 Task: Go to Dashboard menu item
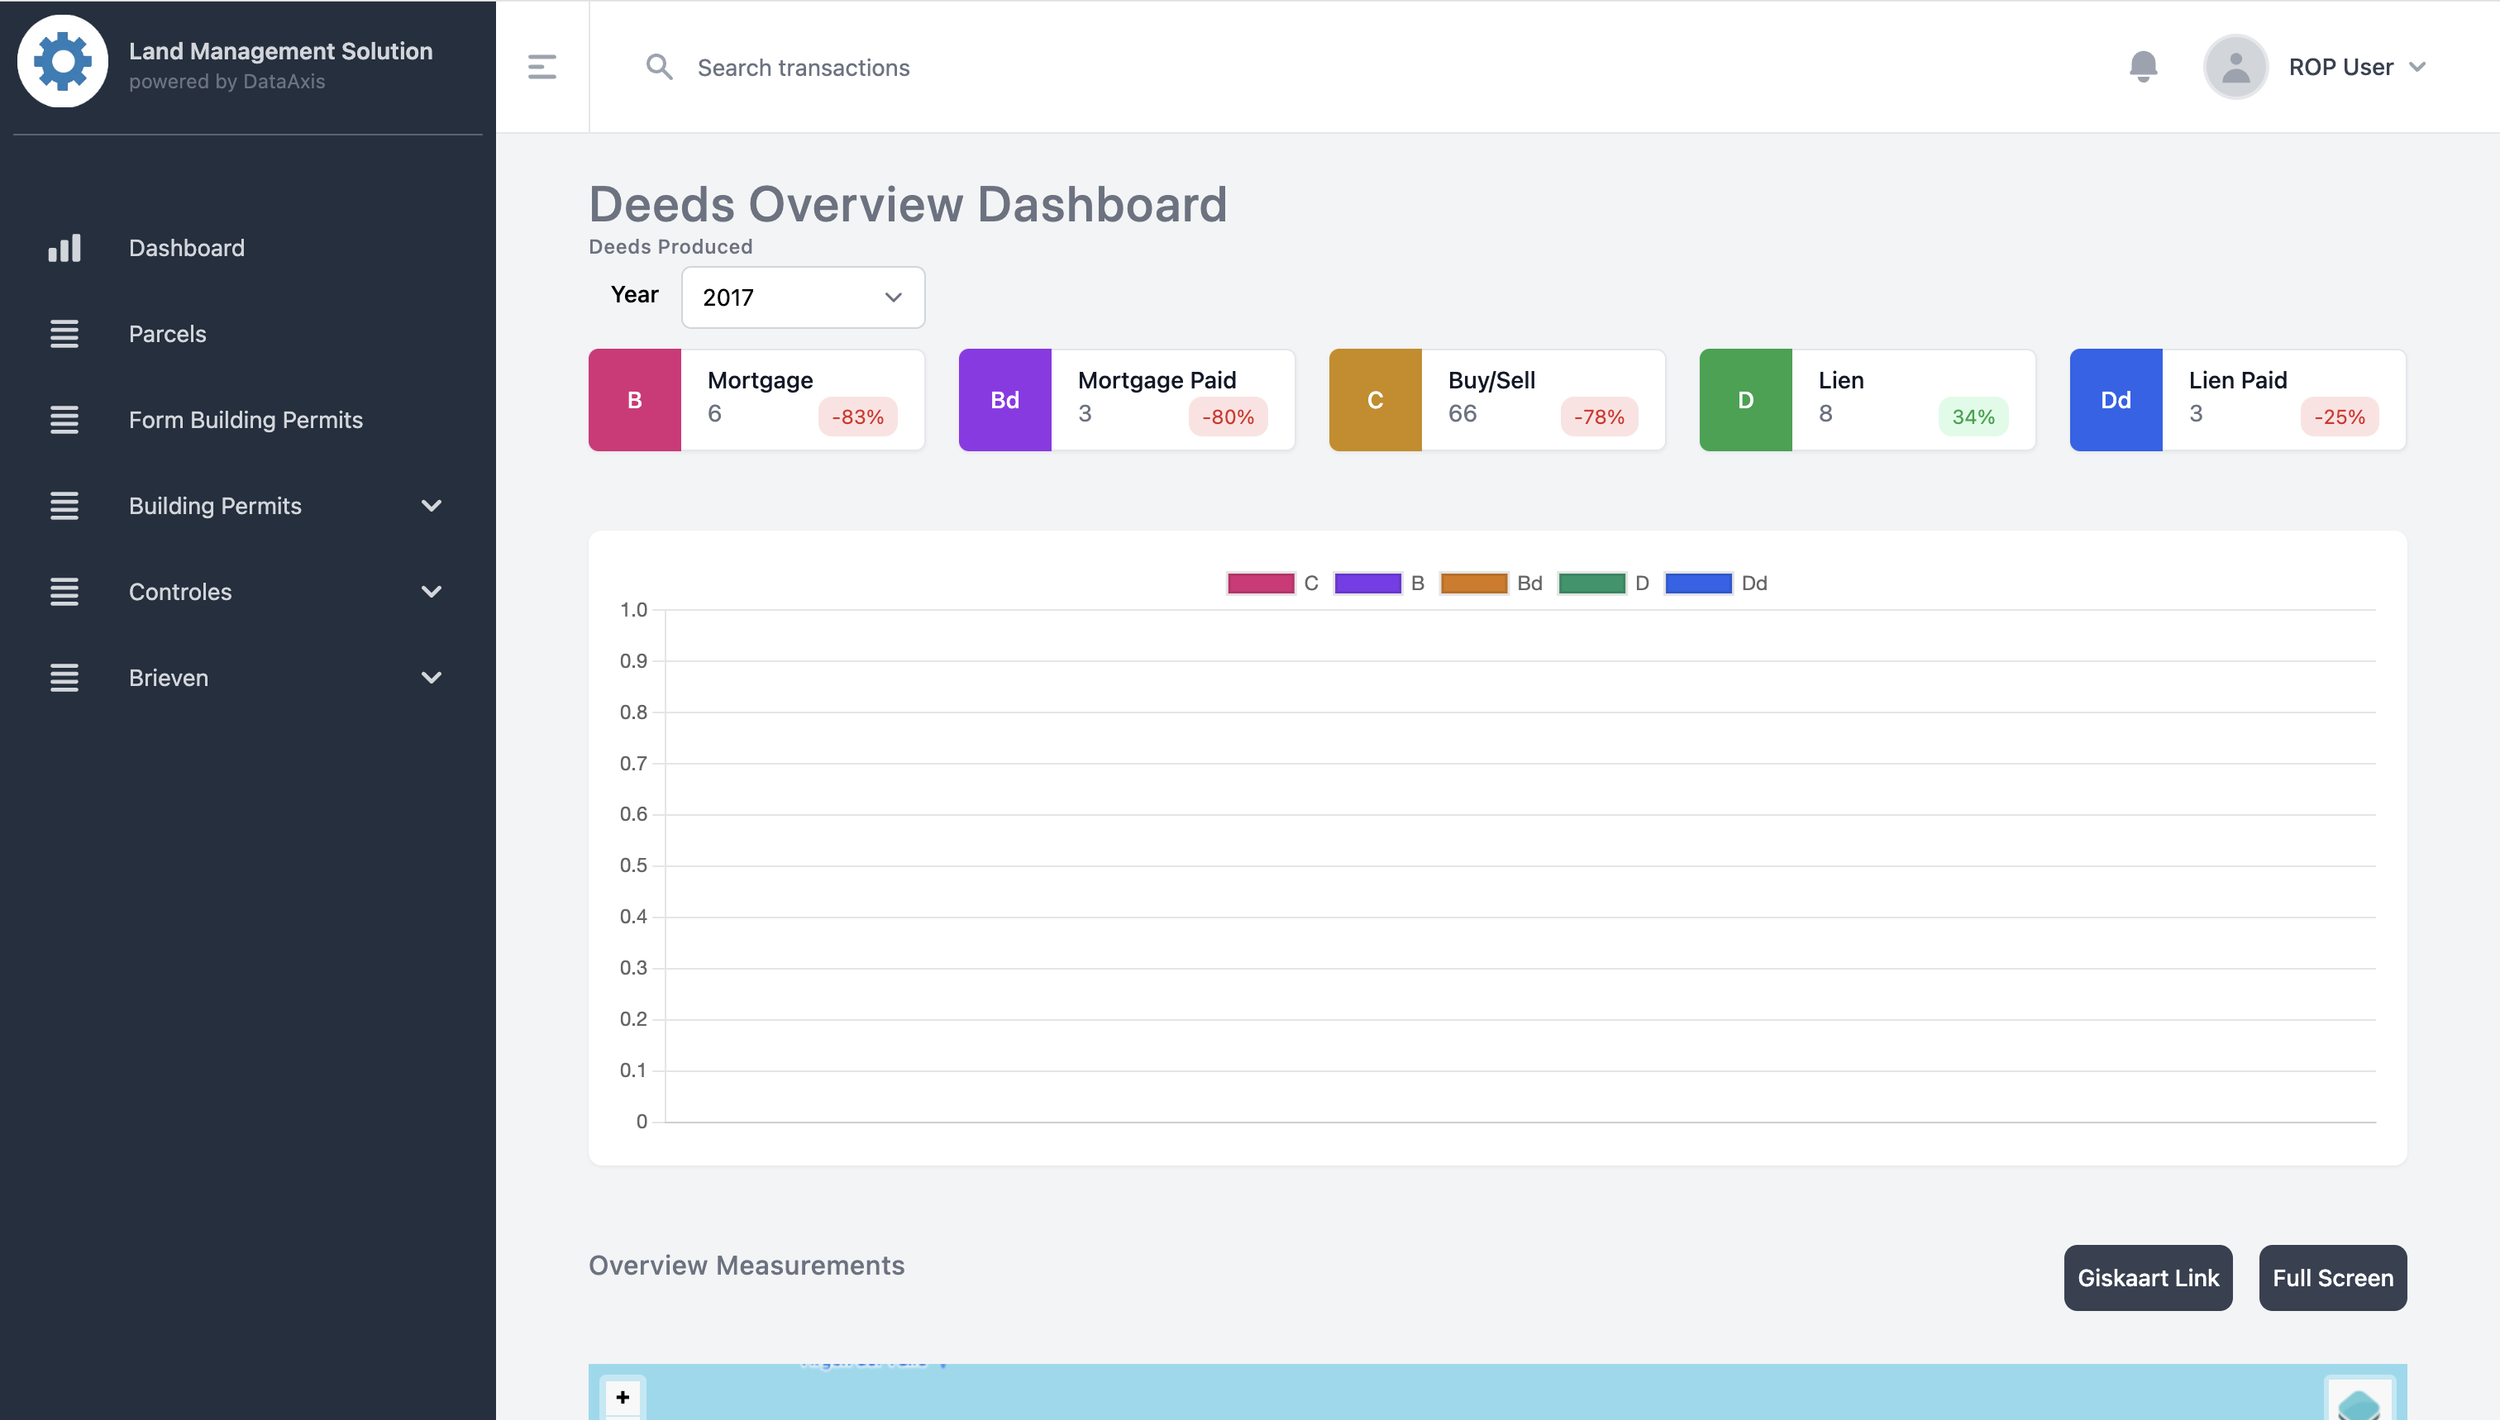pos(187,248)
